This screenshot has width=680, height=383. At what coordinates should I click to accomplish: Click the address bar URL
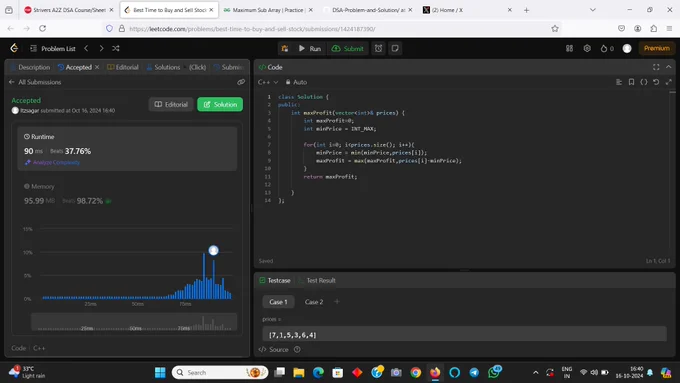click(252, 29)
